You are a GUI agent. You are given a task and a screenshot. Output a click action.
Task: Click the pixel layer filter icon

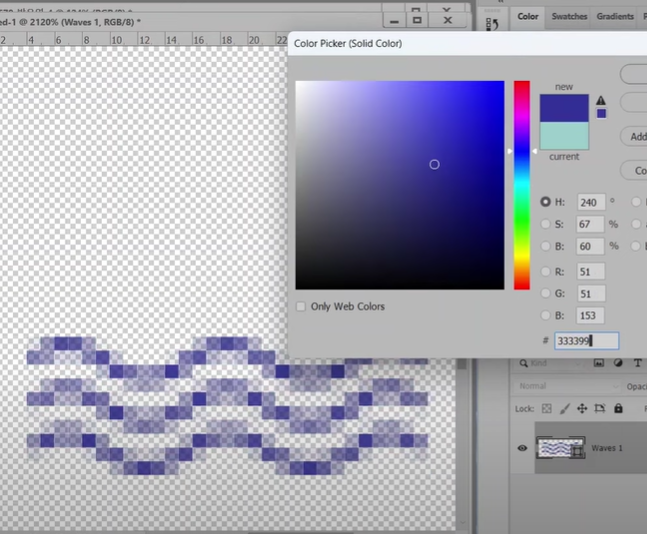[599, 363]
